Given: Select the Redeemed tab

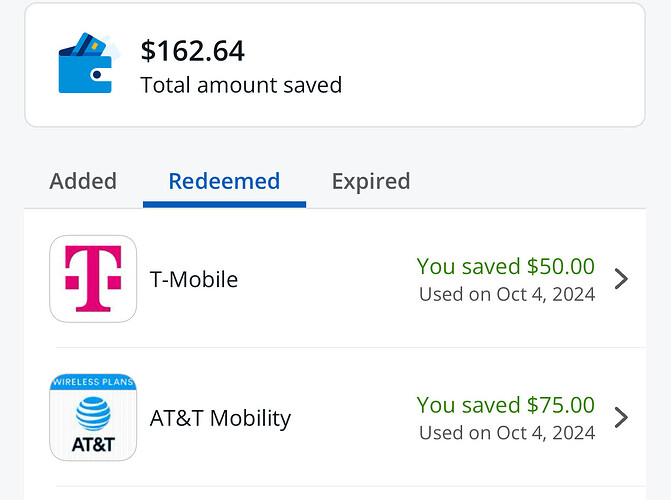Looking at the screenshot, I should (x=224, y=181).
